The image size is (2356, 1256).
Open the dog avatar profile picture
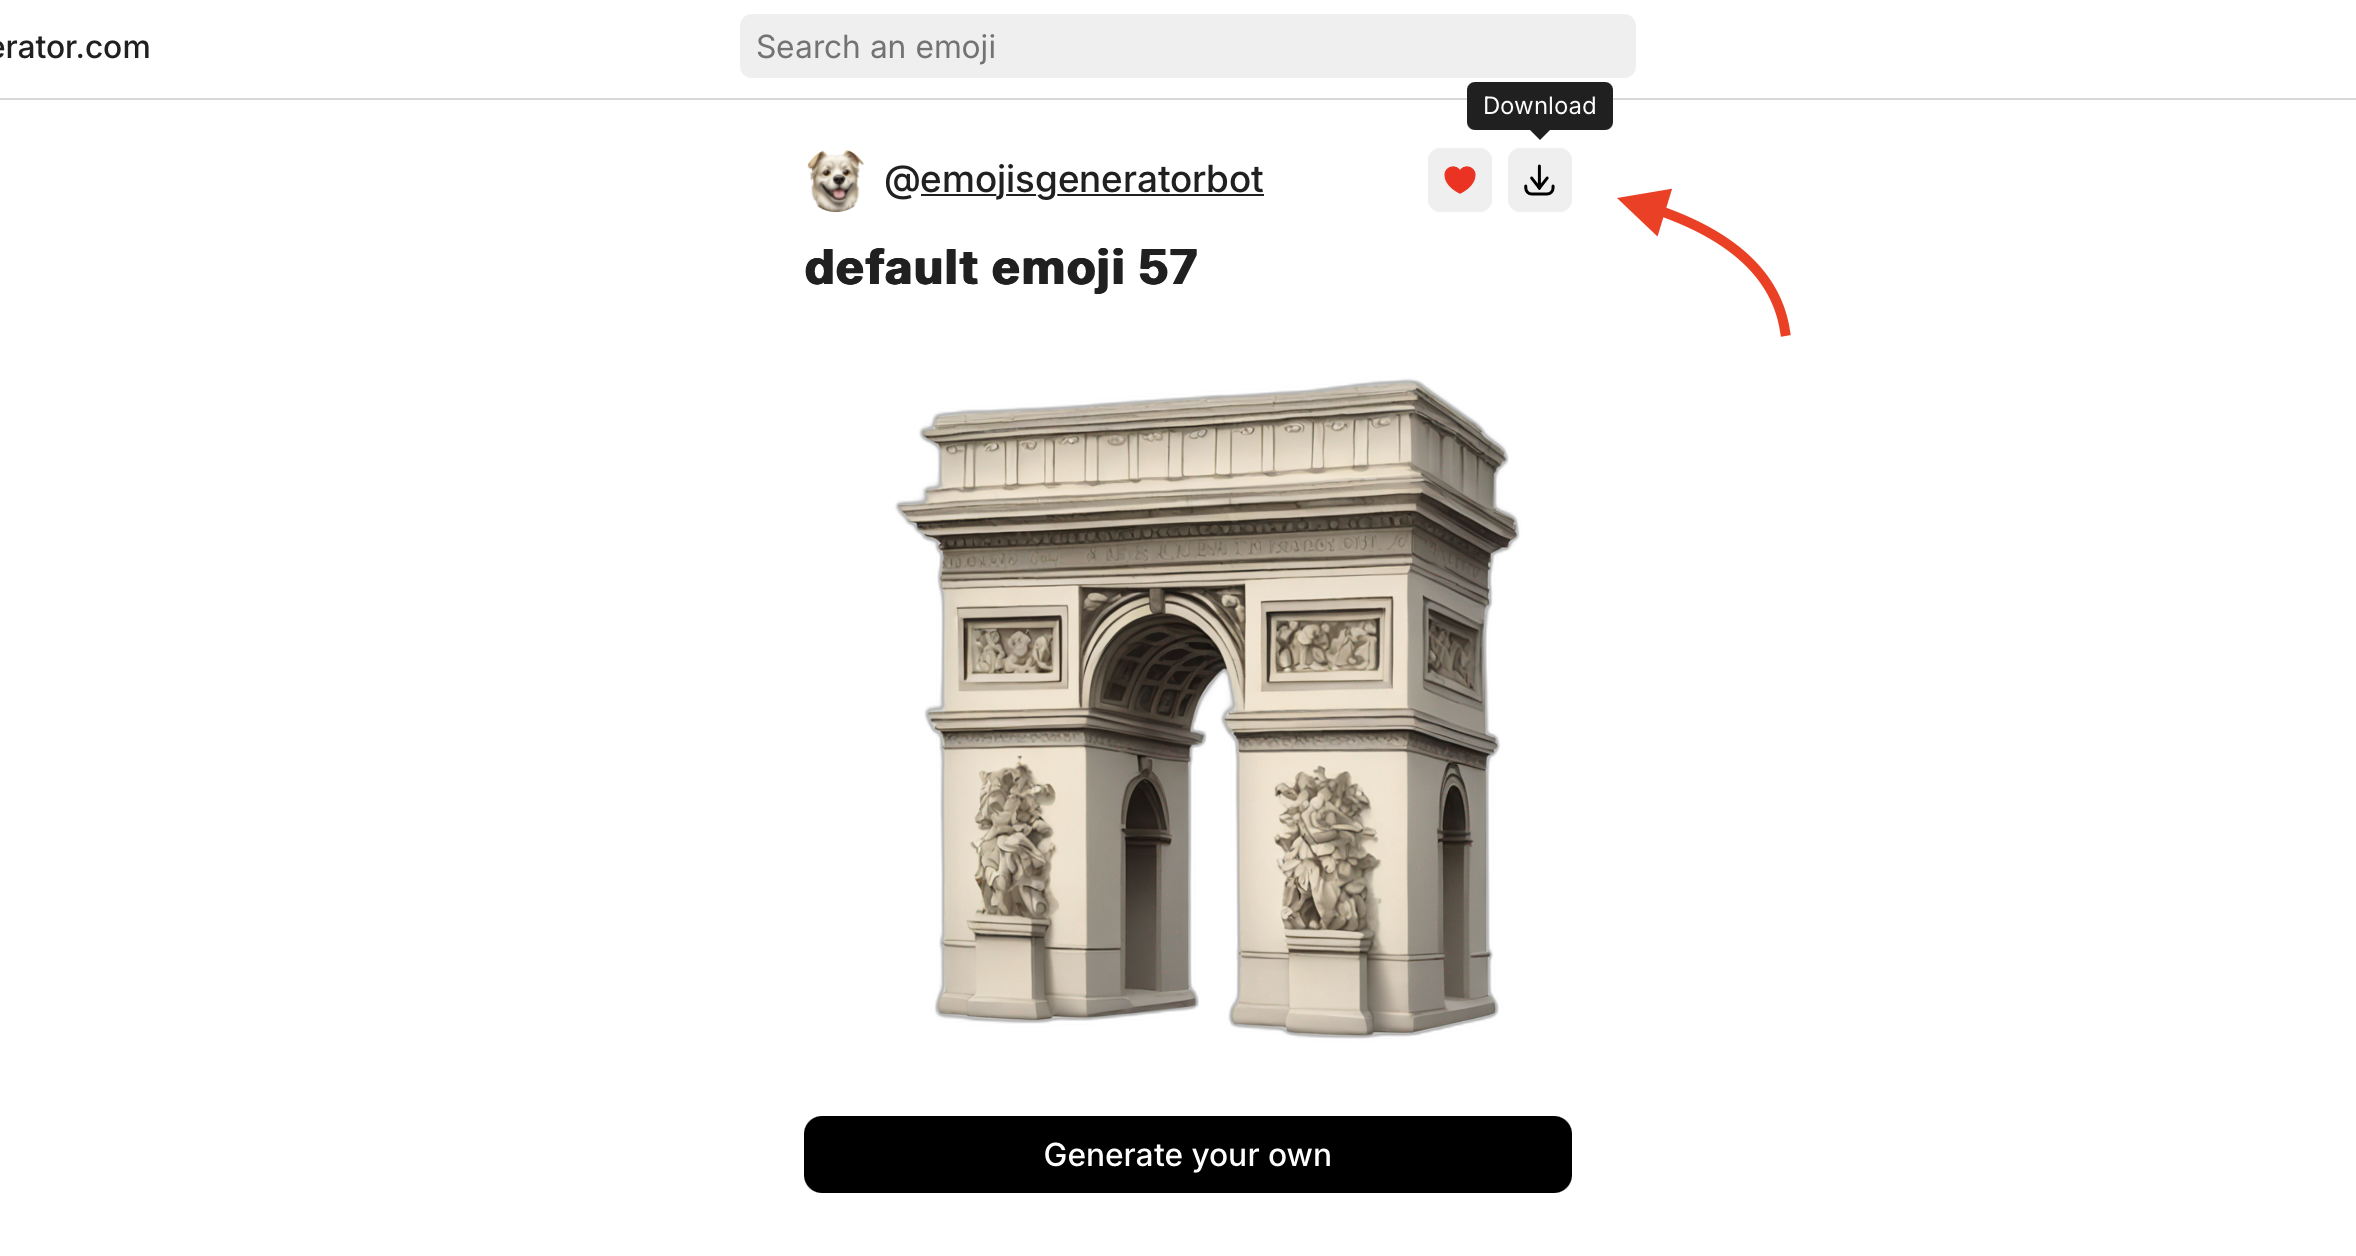(835, 180)
